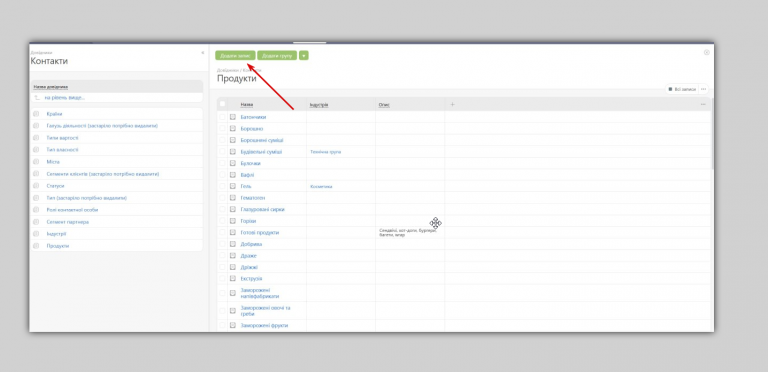Image resolution: width=768 pixels, height=372 pixels.
Task: Click the record icon of the Драже row
Action: (x=233, y=256)
